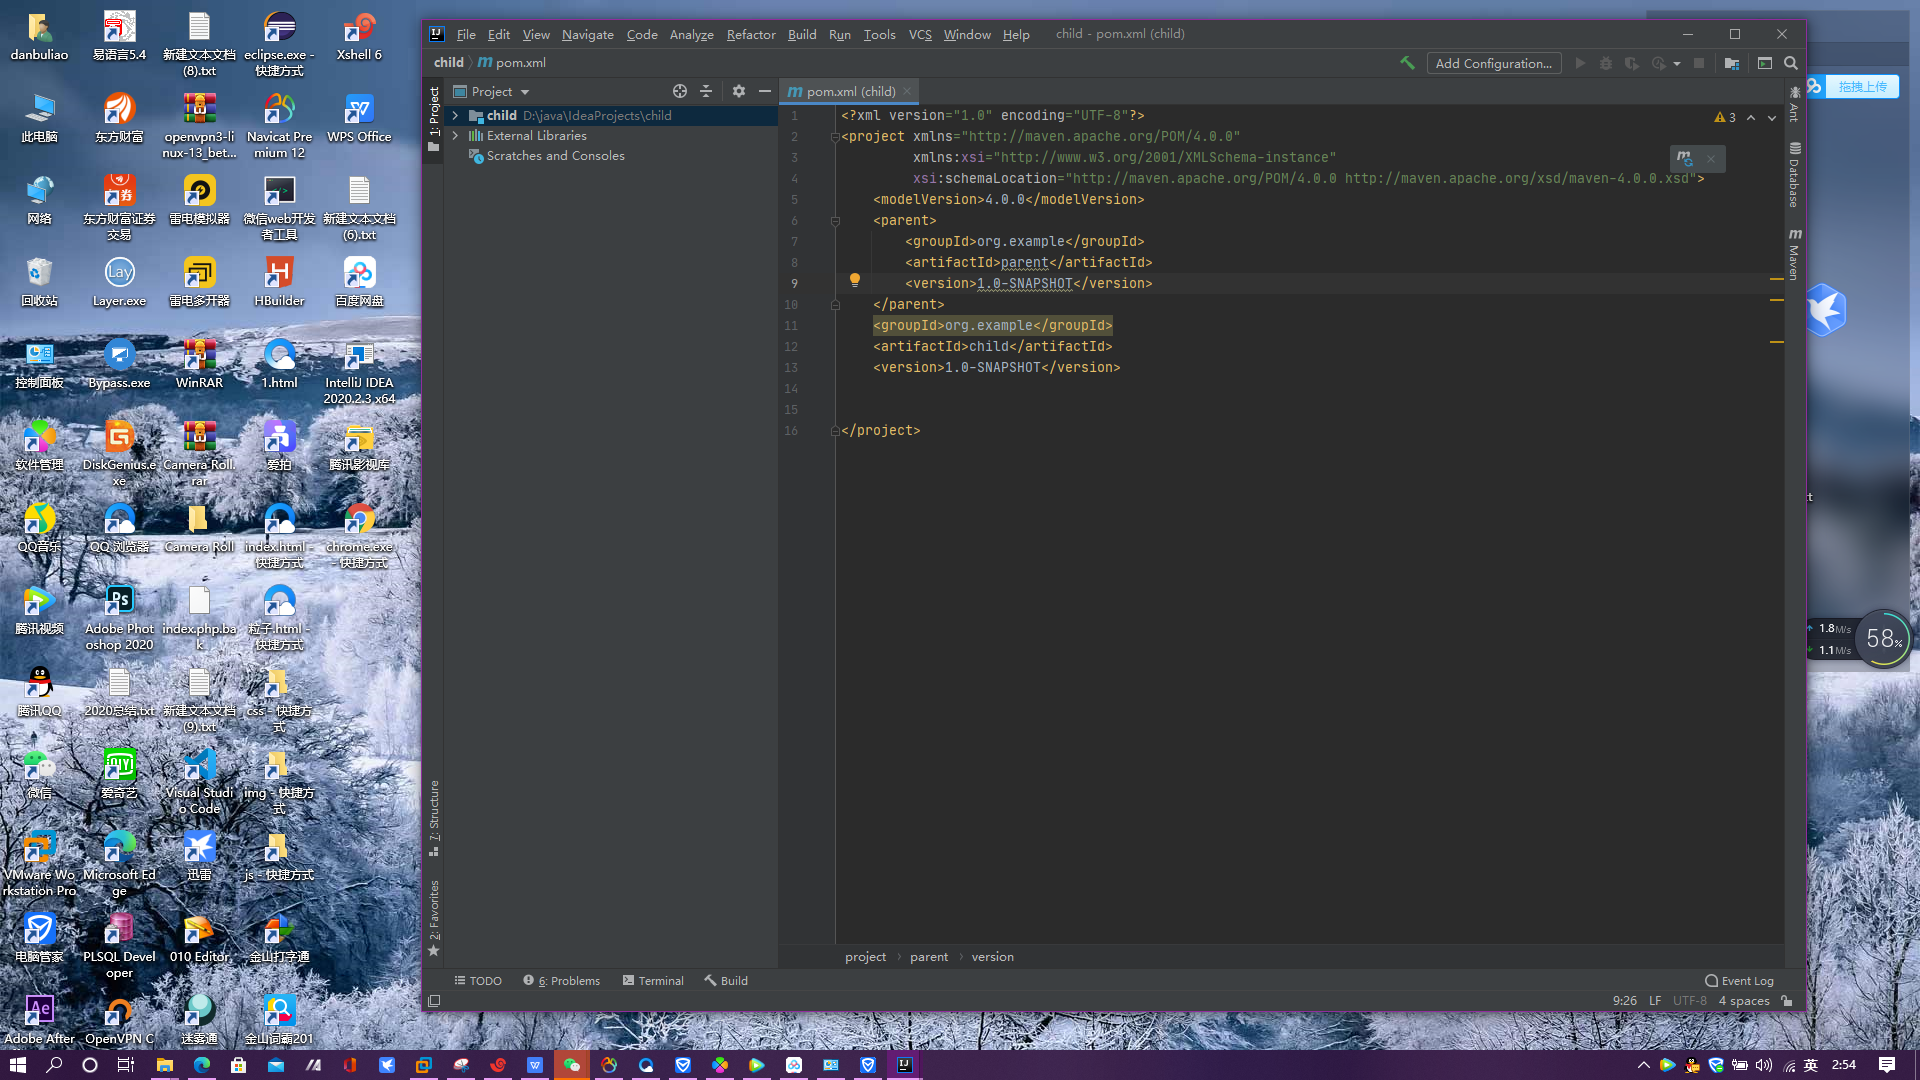The width and height of the screenshot is (1920, 1080).
Task: Click Add Configuration button
Action: point(1494,63)
